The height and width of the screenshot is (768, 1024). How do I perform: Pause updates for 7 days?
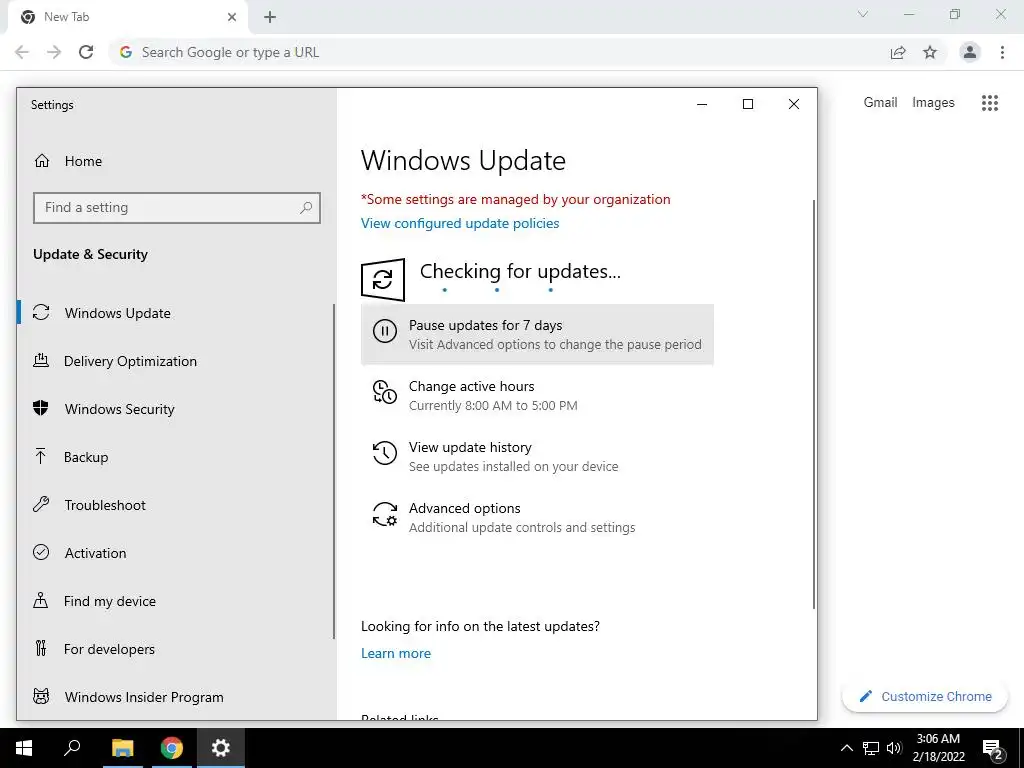(x=537, y=334)
